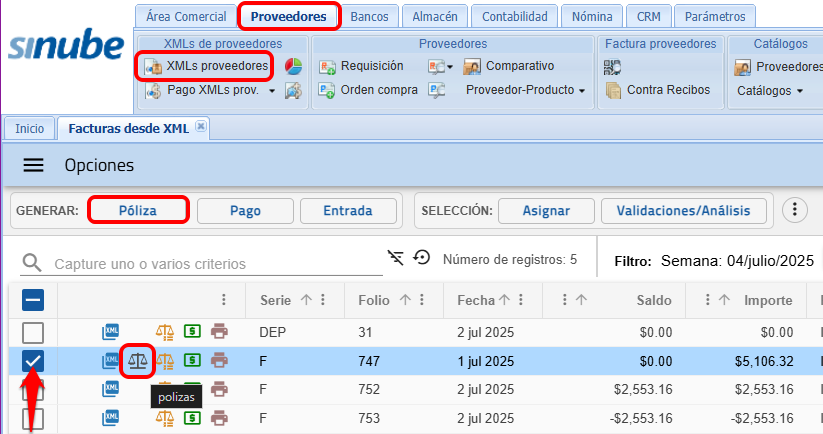Image resolution: width=823 pixels, height=434 pixels.
Task: Open the Fecha column options menu
Action: [521, 300]
